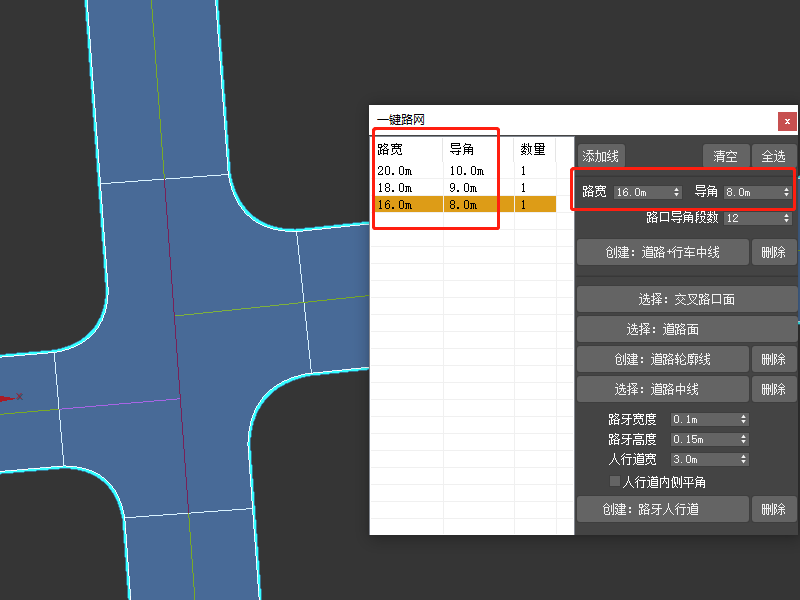Click the 路牙宽度 spinner arrows
800x600 pixels.
click(x=744, y=419)
